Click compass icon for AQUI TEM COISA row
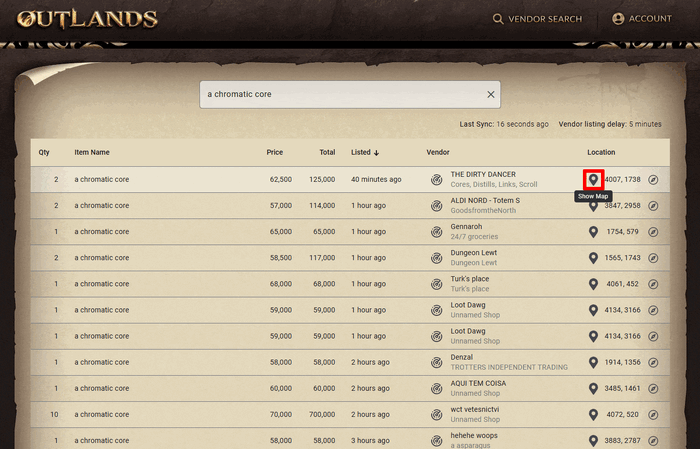The image size is (700, 449). [653, 388]
